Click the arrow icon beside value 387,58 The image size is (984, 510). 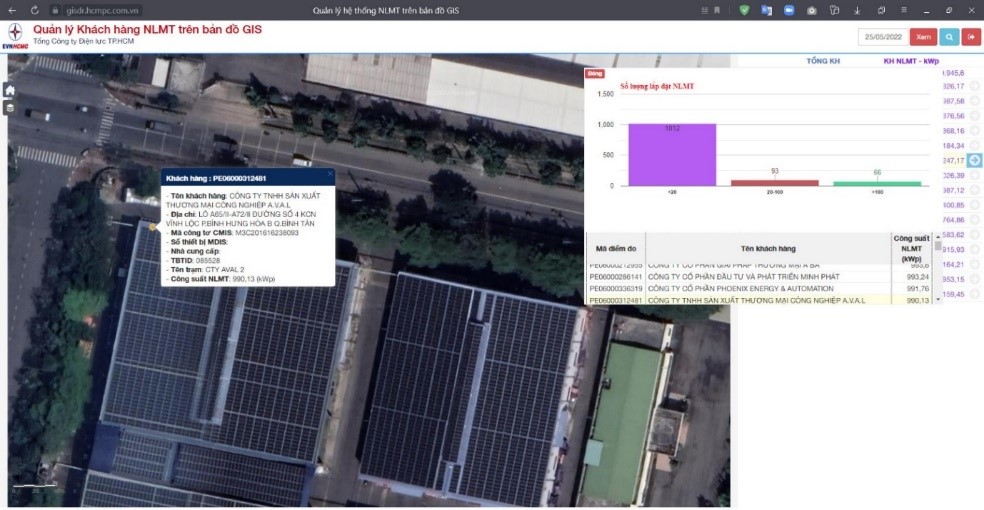(974, 101)
